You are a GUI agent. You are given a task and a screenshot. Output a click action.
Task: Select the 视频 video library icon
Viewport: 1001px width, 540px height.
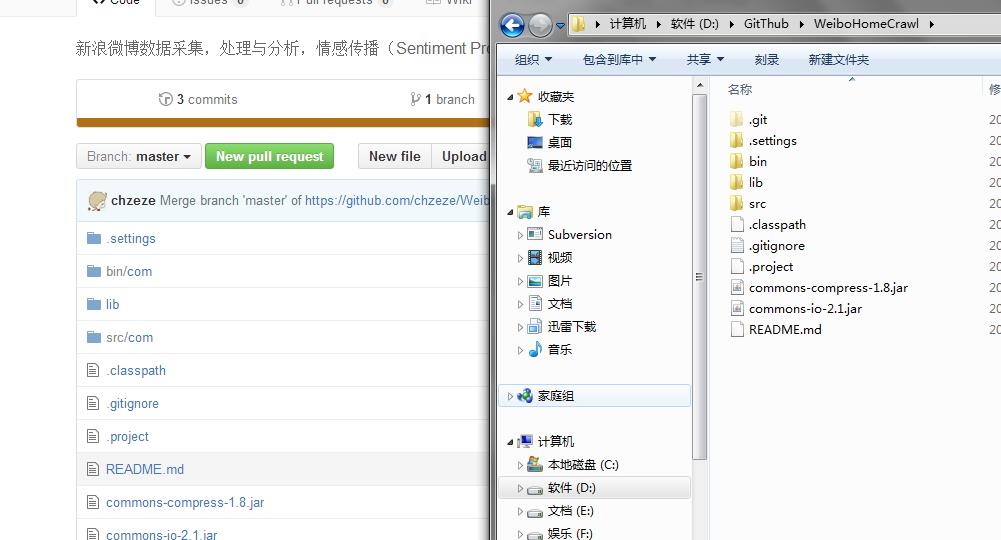coord(535,257)
